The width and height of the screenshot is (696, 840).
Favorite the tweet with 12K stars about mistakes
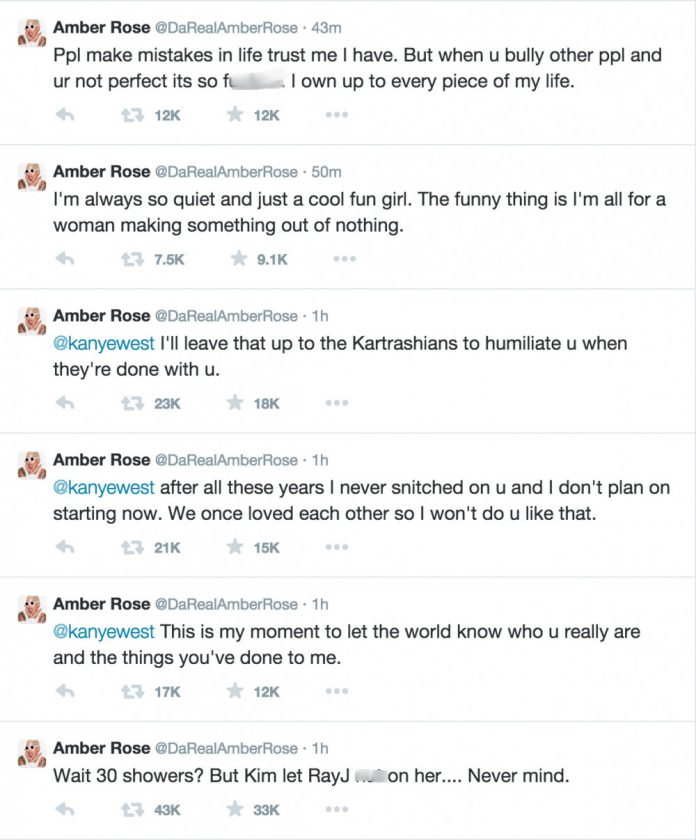[236, 115]
